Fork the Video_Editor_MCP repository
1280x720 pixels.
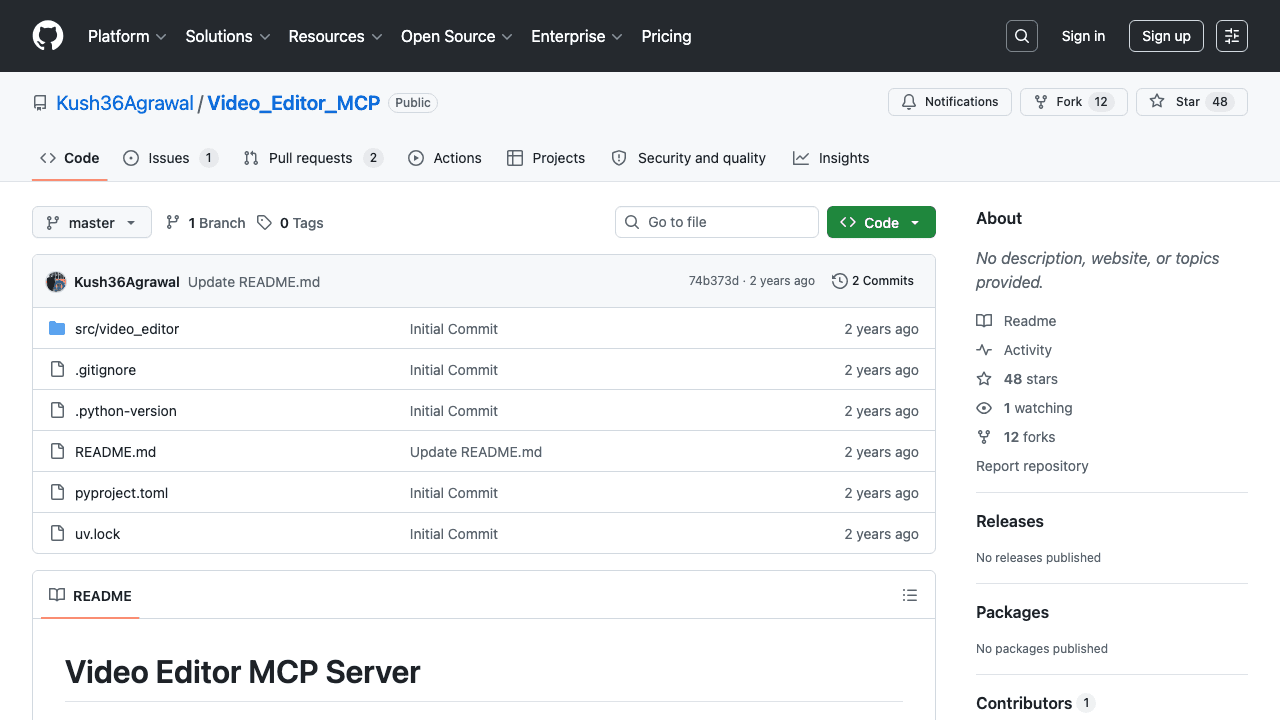1073,102
